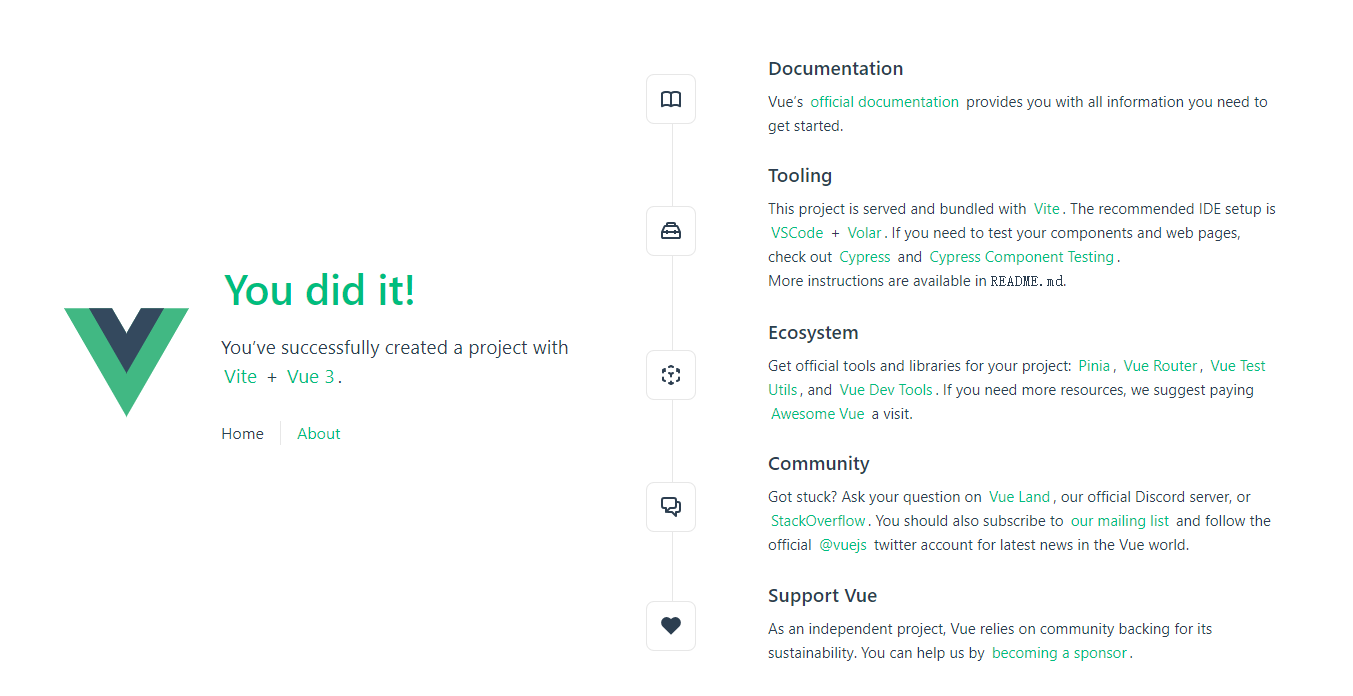Viewport: 1353px width, 696px height.
Task: Open the VSCode link
Action: point(797,233)
